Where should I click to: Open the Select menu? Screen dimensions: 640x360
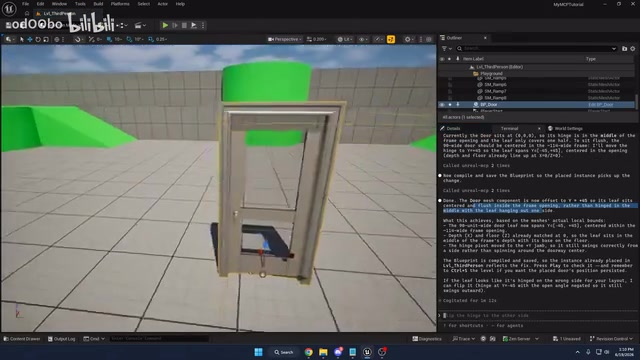tap(144, 4)
